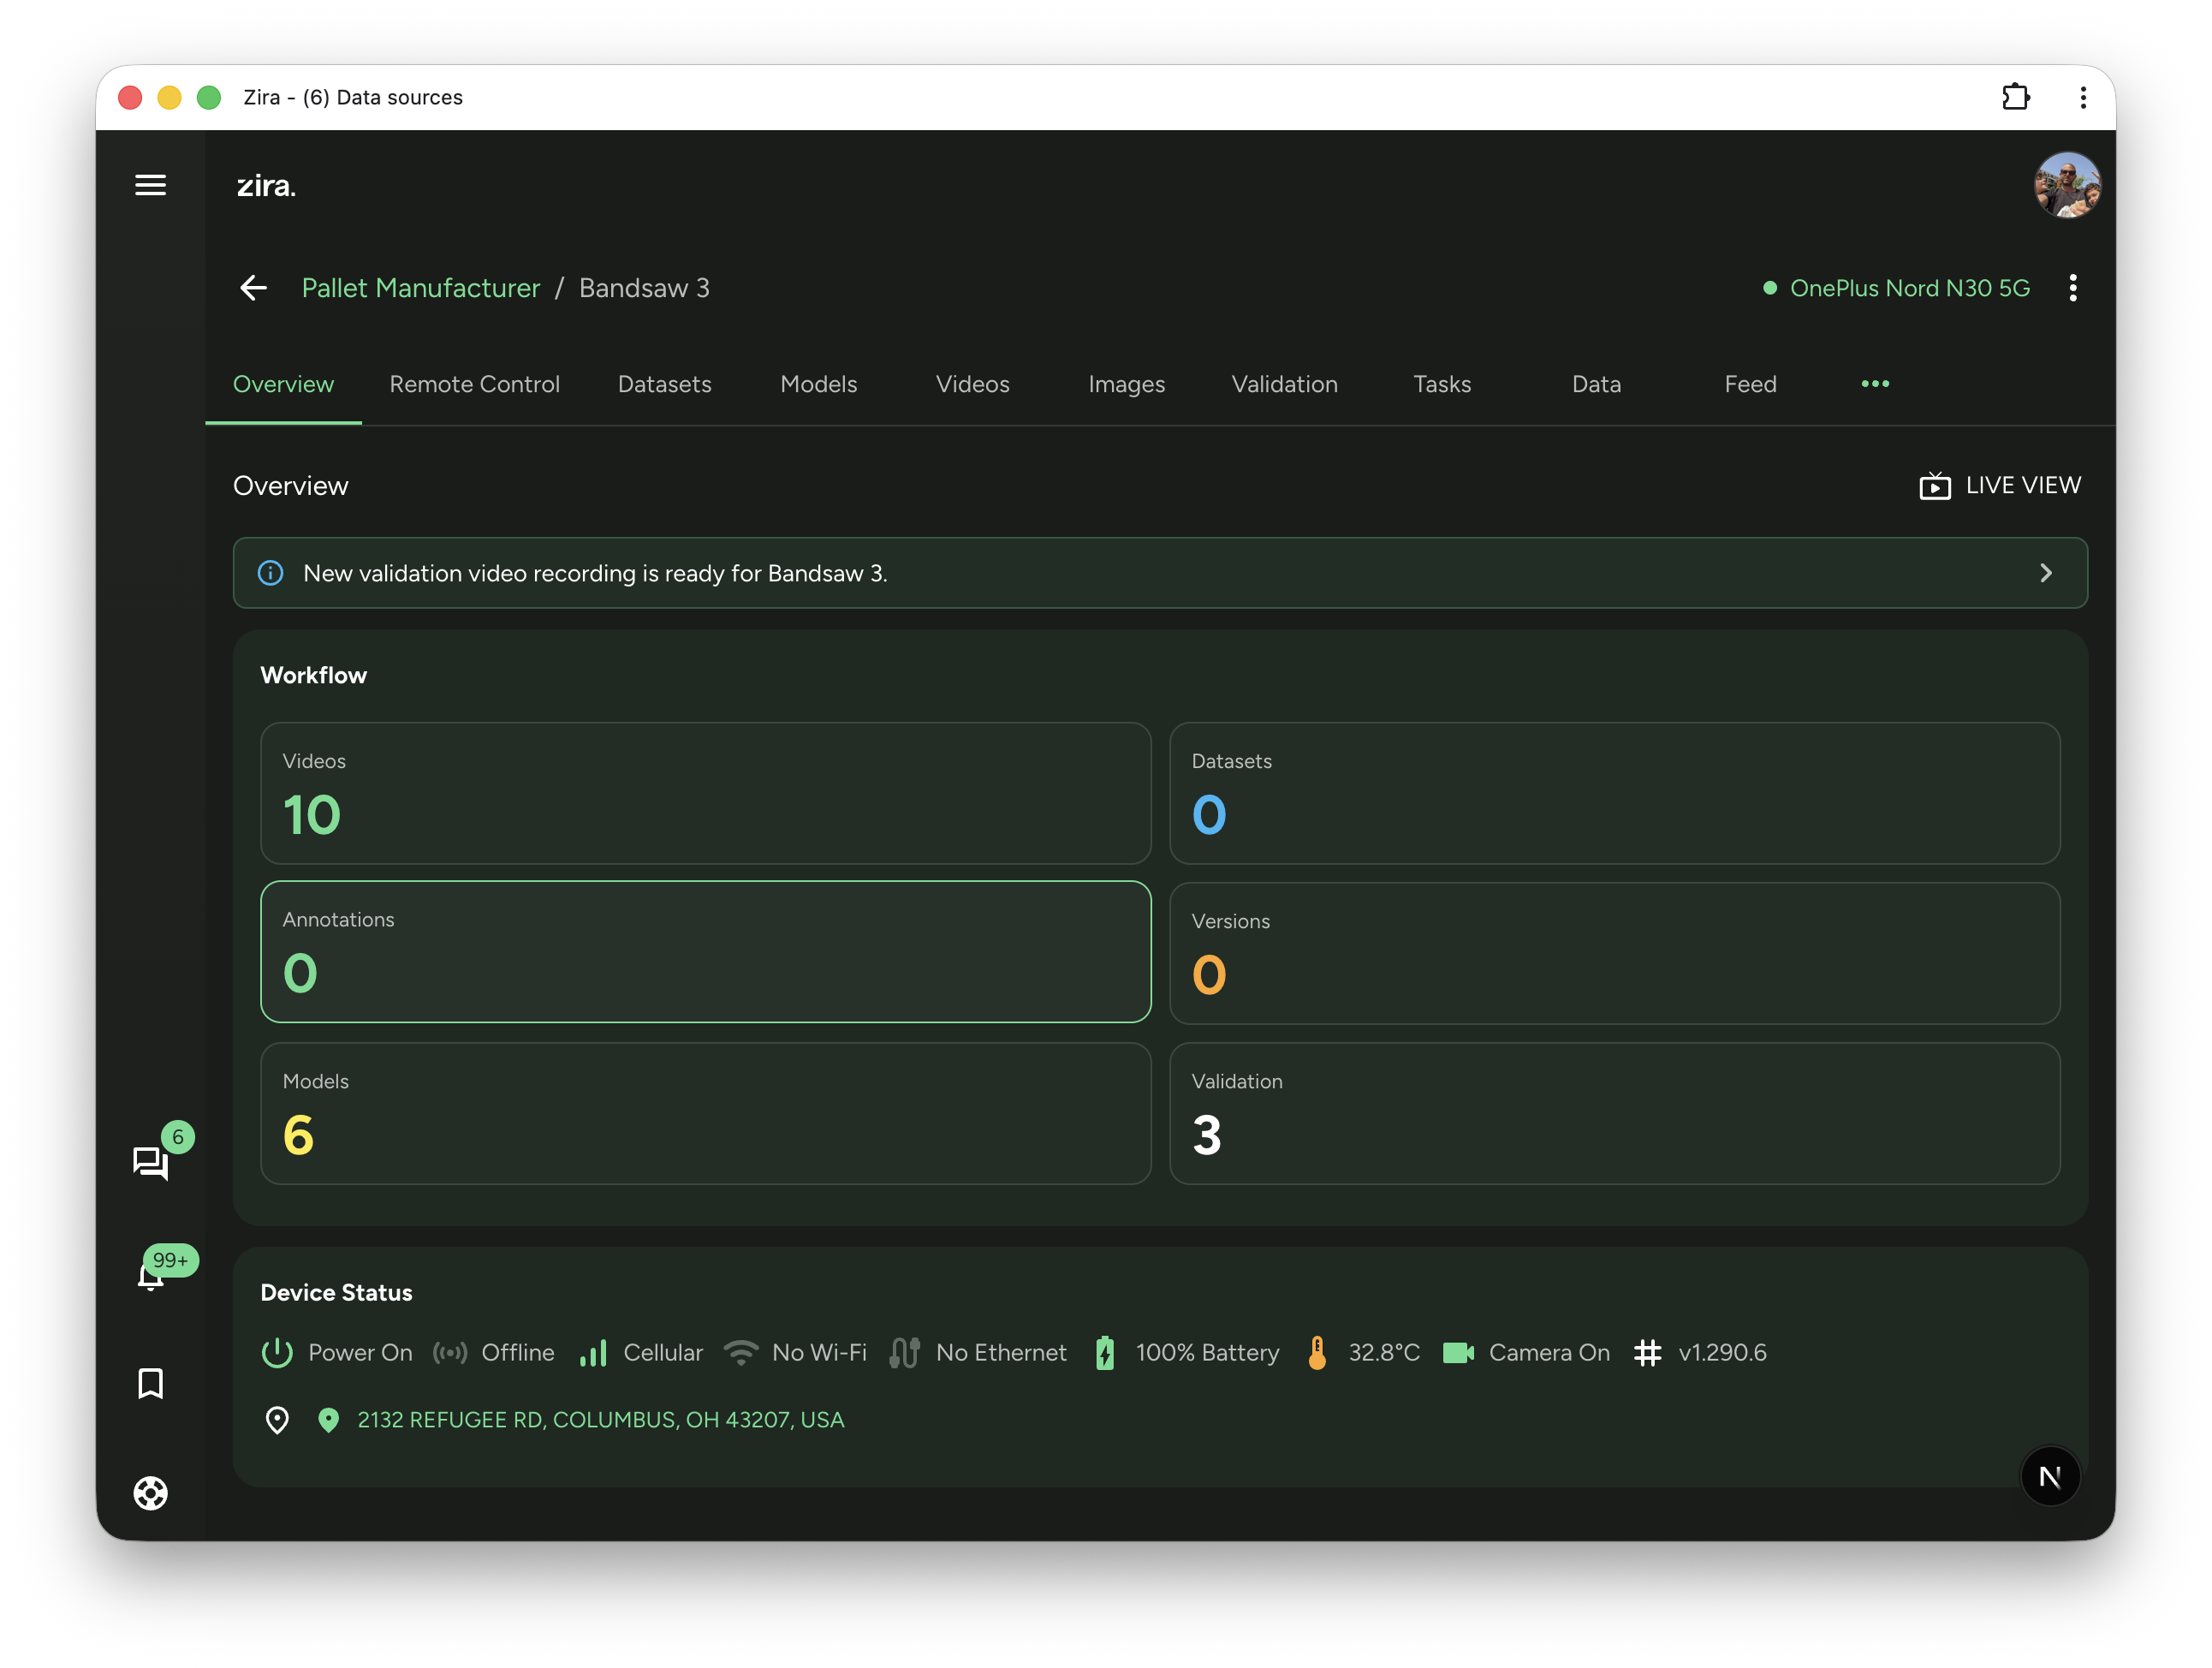Click the zira. logo

pos(266,186)
